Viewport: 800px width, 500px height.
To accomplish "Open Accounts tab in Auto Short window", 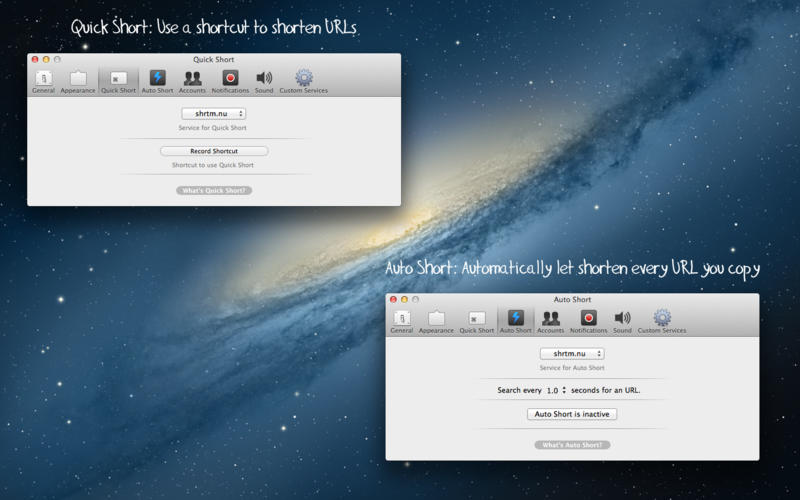I will (551, 322).
